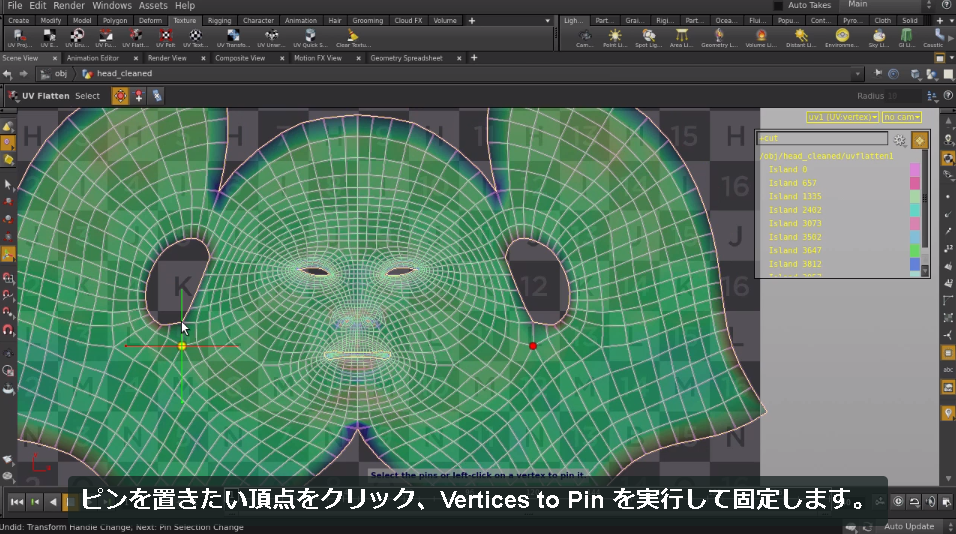
Task: Switch to the Polygon shelf tab
Action: click(115, 21)
